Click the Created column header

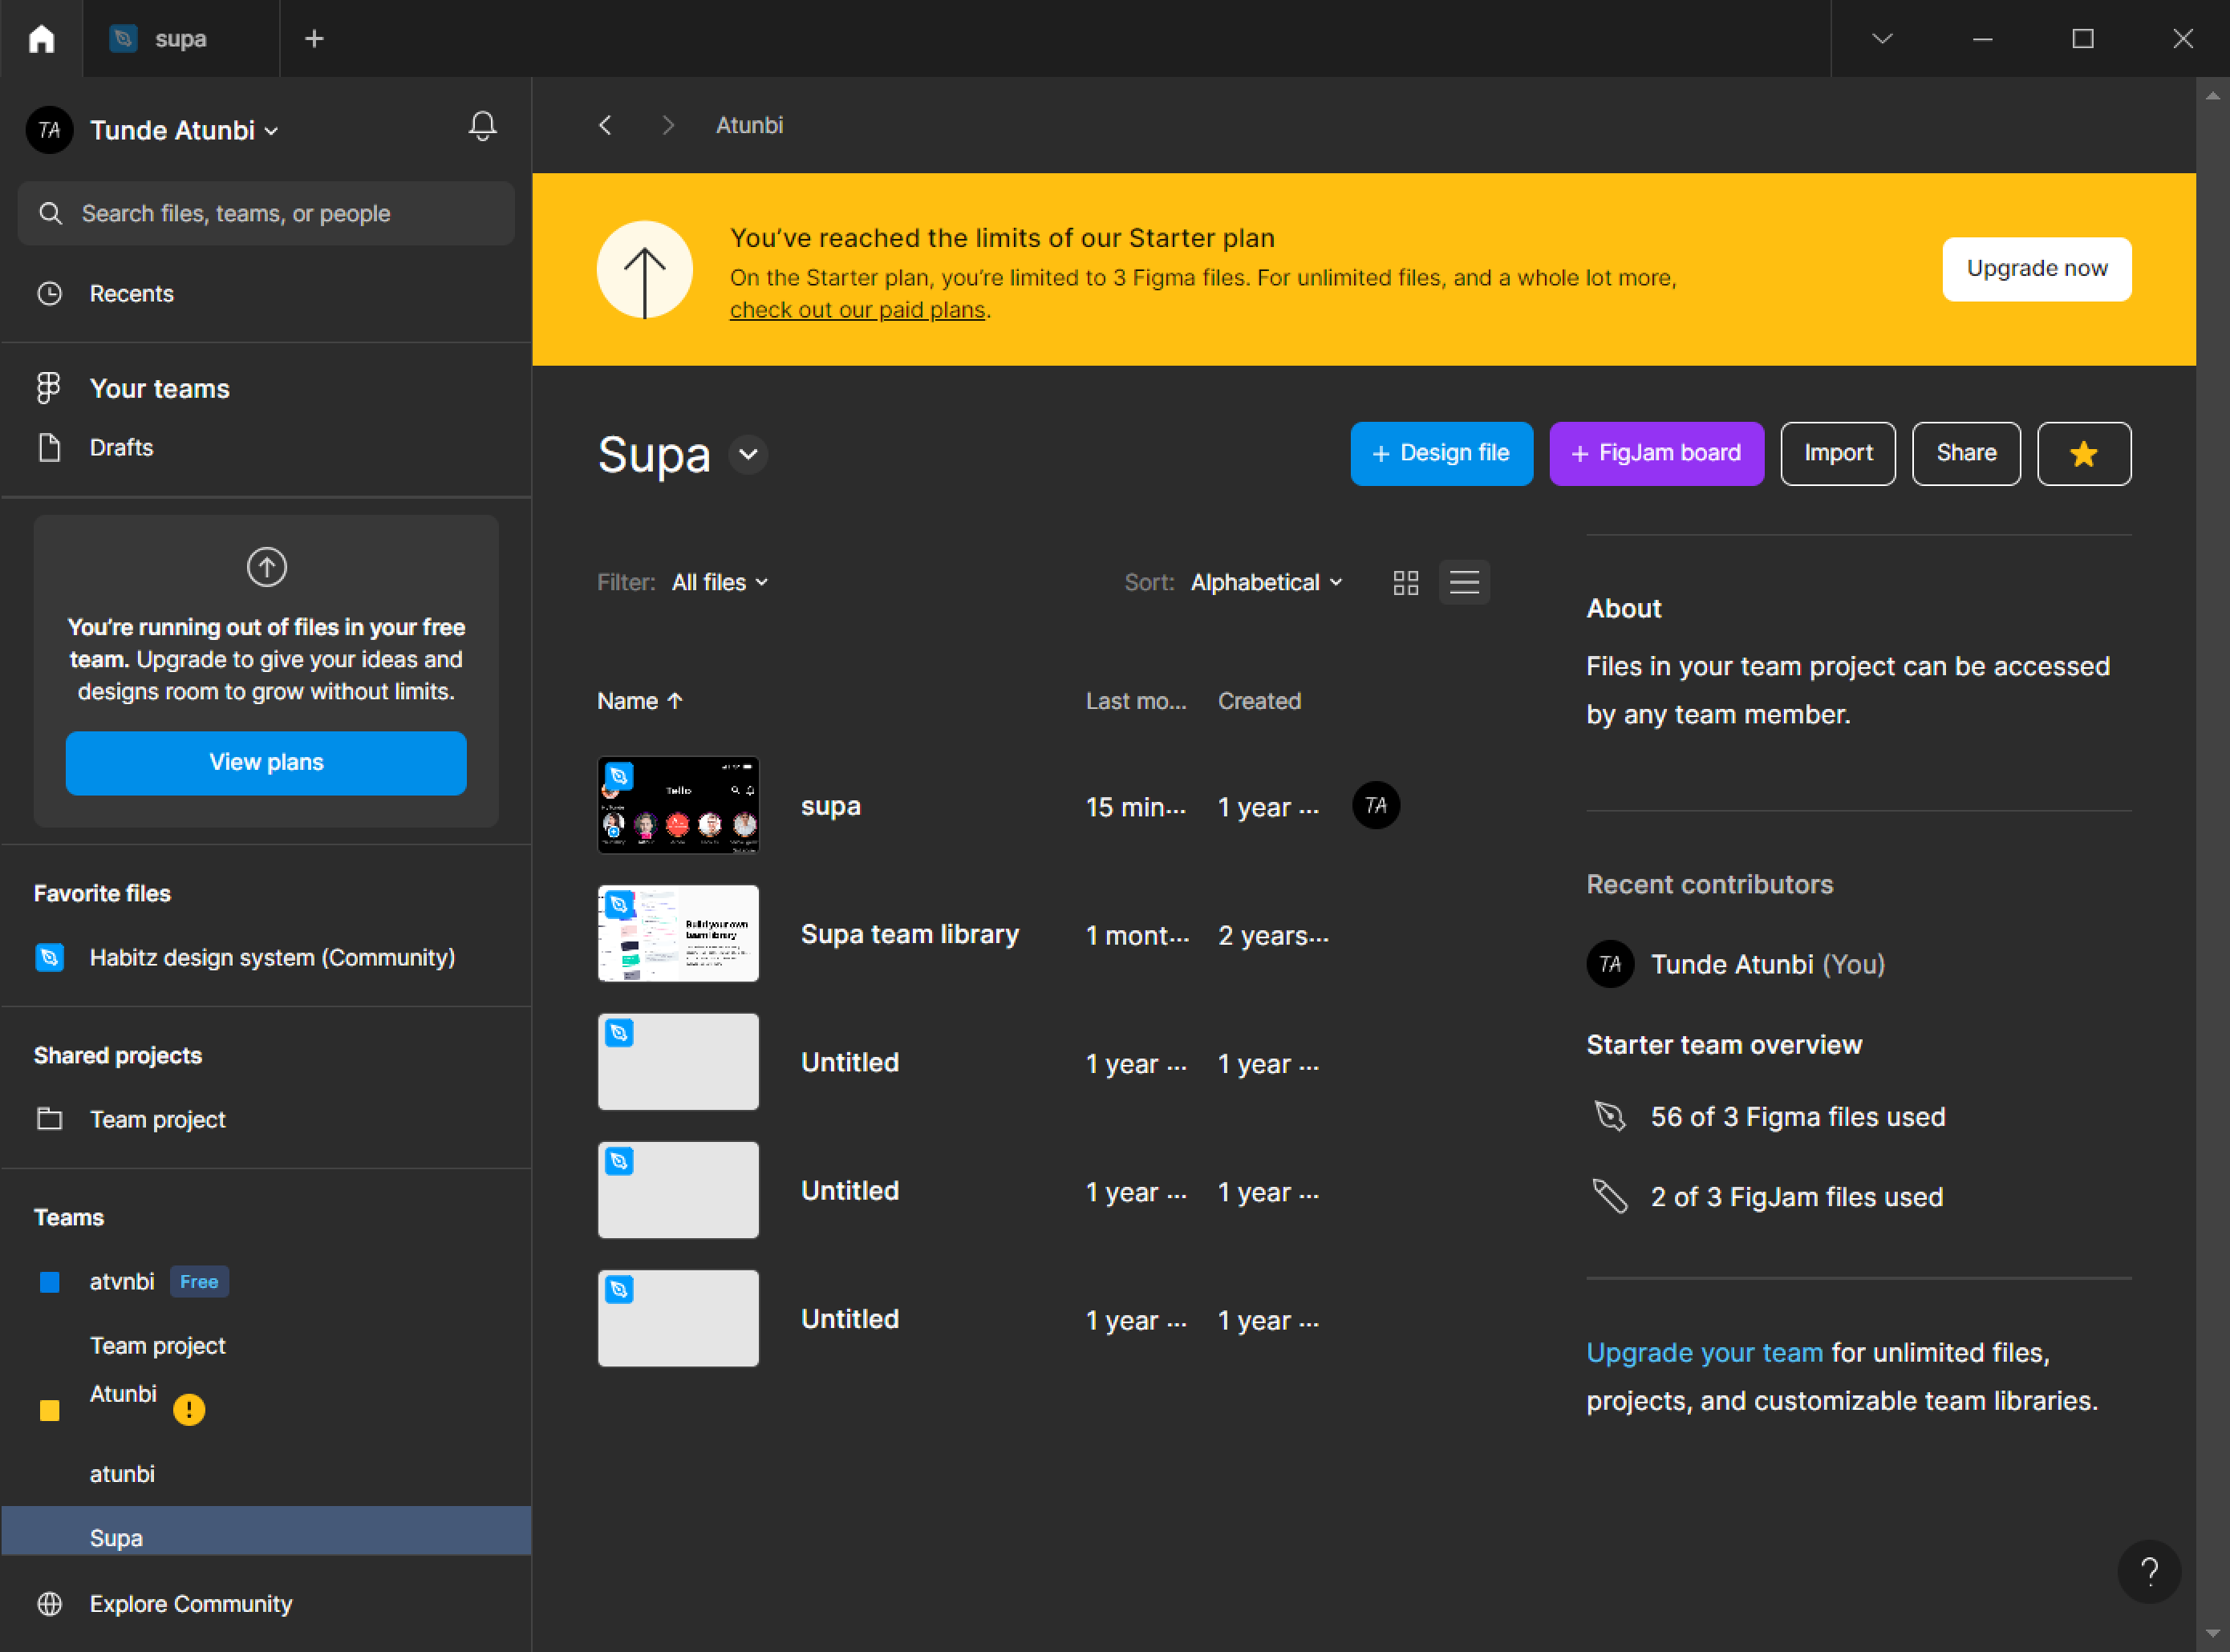1259,701
